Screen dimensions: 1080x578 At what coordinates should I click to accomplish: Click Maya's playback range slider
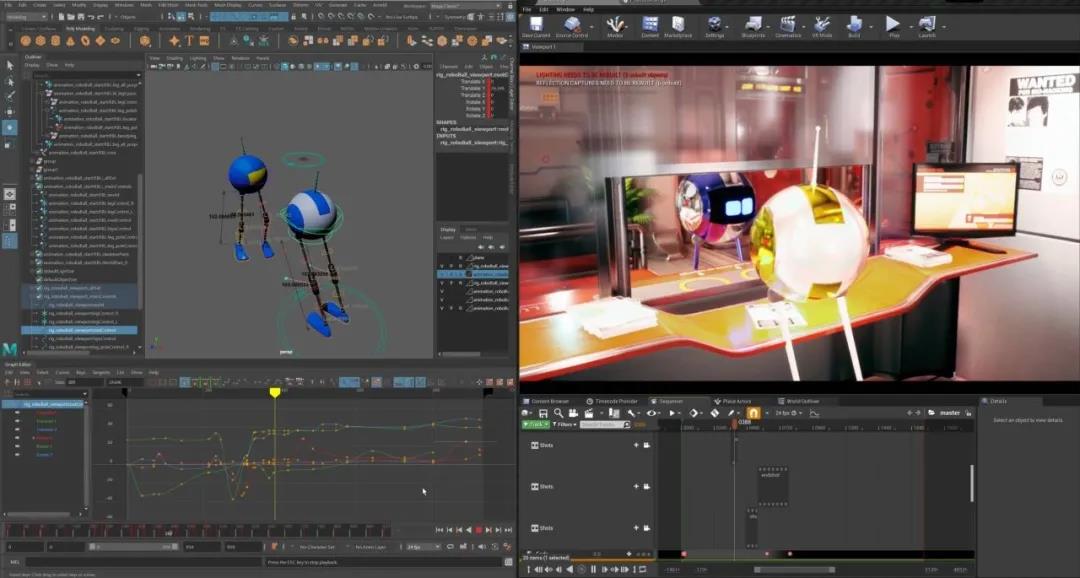130,545
